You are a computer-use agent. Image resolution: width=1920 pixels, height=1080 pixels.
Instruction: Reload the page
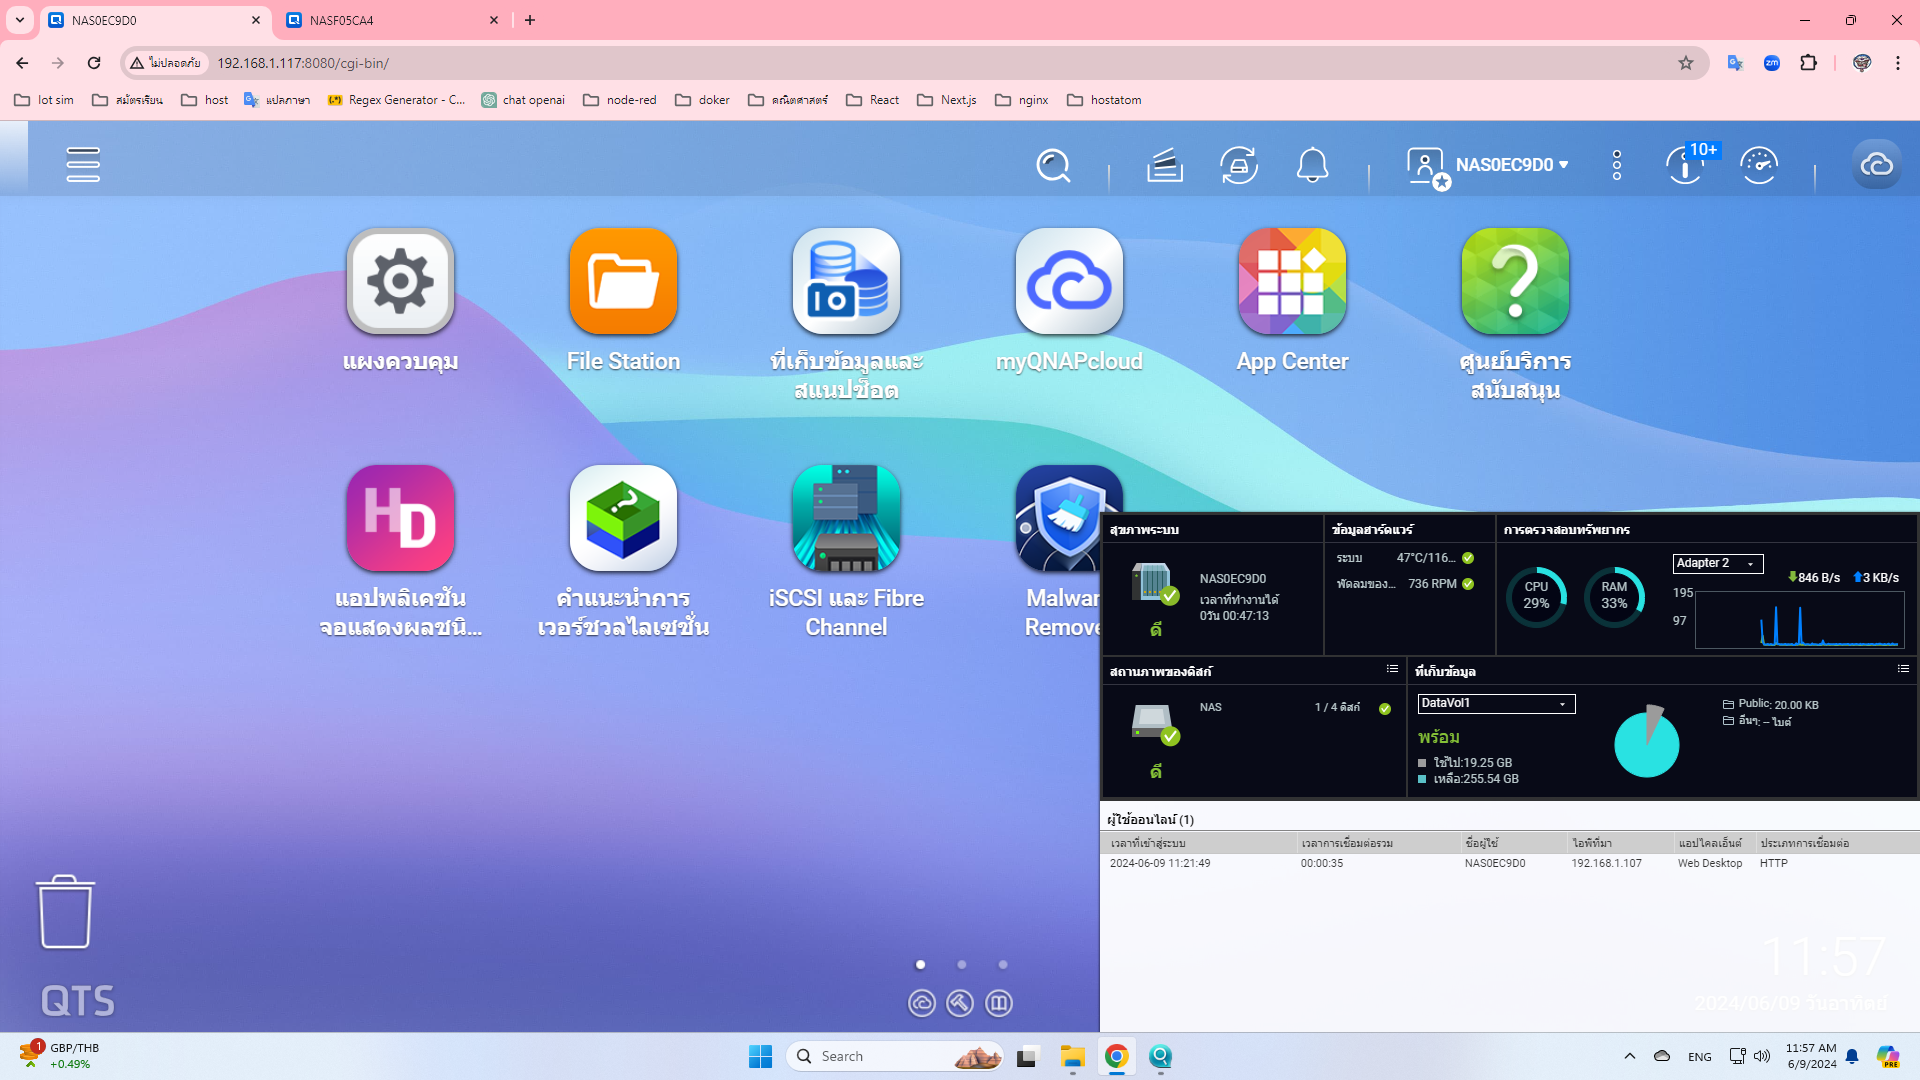click(94, 63)
